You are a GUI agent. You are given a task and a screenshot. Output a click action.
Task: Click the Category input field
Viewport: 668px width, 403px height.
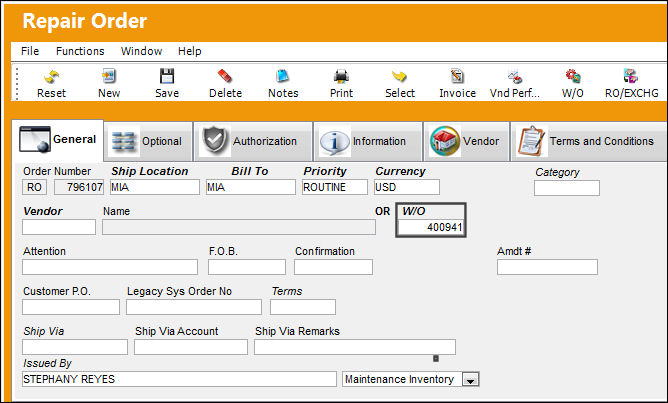tap(567, 188)
